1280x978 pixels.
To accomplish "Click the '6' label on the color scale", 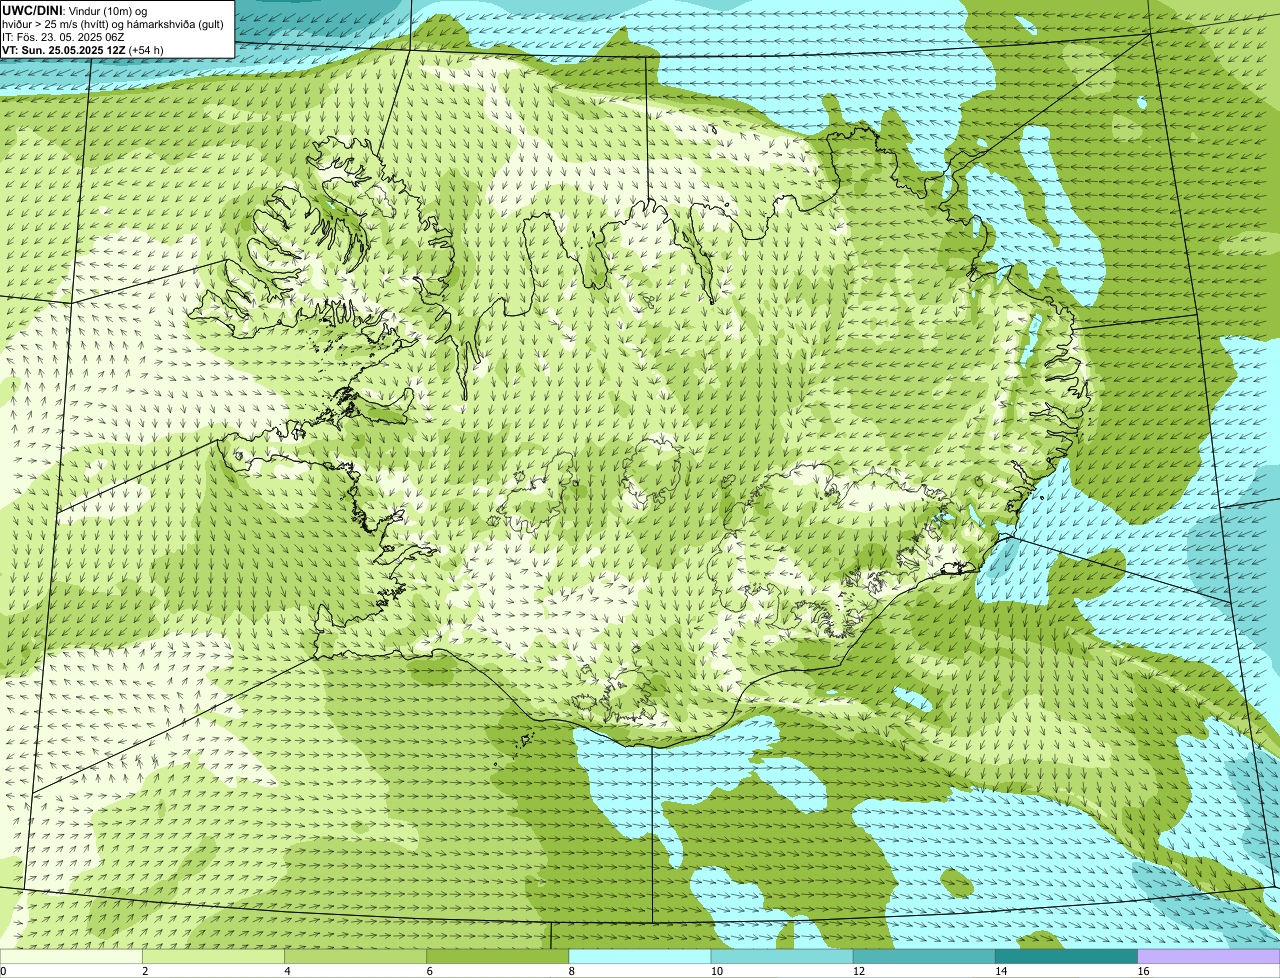I will 430,971.
